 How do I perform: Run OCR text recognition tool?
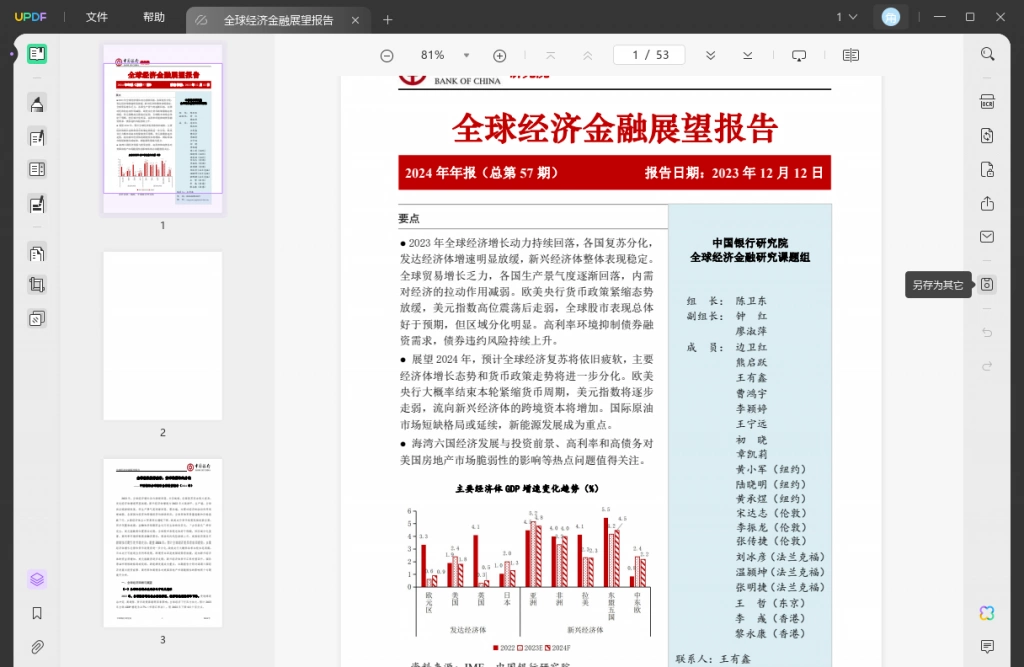point(987,102)
